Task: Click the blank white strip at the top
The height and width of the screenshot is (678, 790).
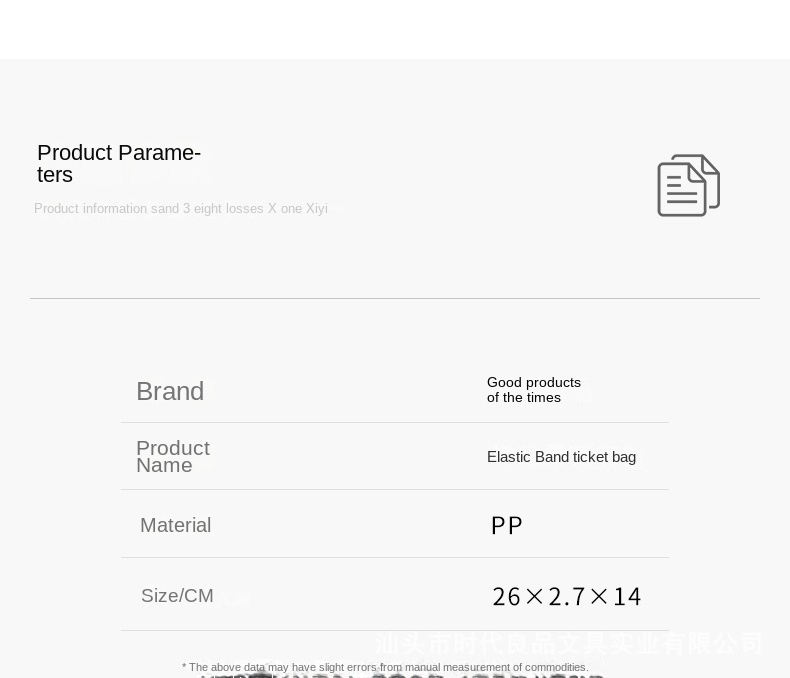Action: [x=394, y=29]
